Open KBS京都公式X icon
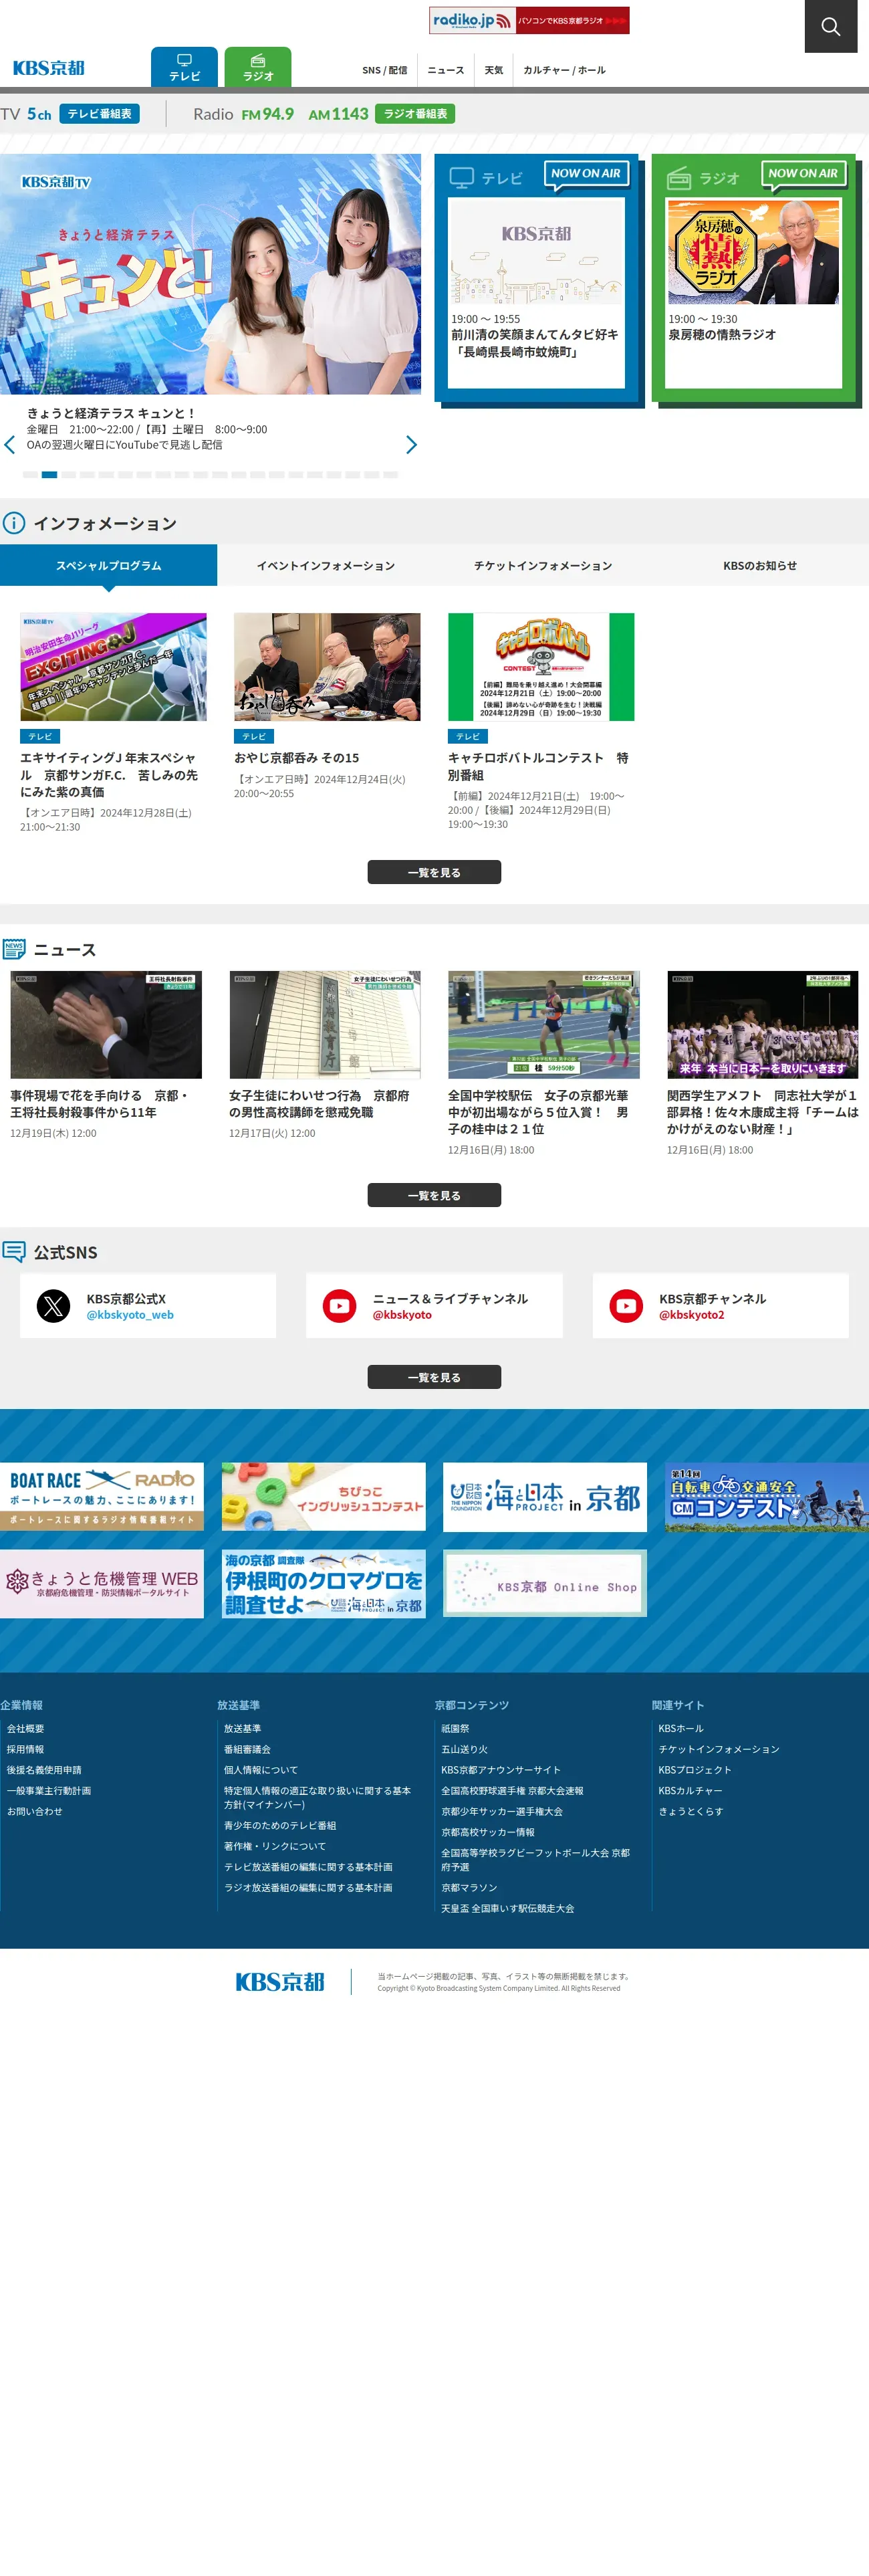The image size is (869, 2576). [x=53, y=1306]
